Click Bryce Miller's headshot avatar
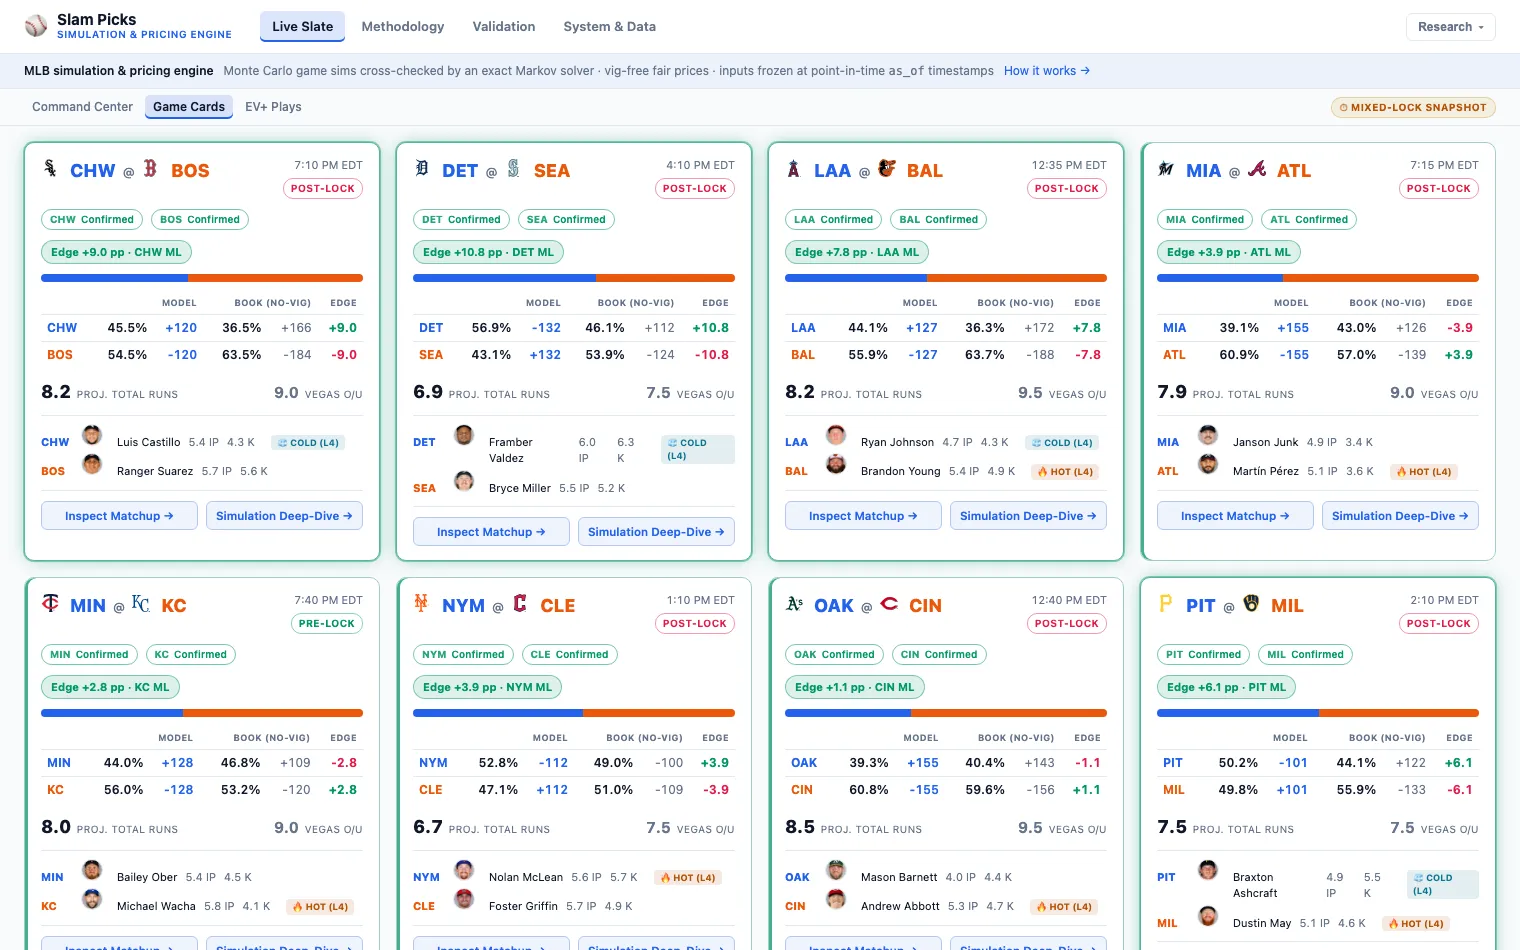This screenshot has width=1520, height=950. tap(464, 481)
